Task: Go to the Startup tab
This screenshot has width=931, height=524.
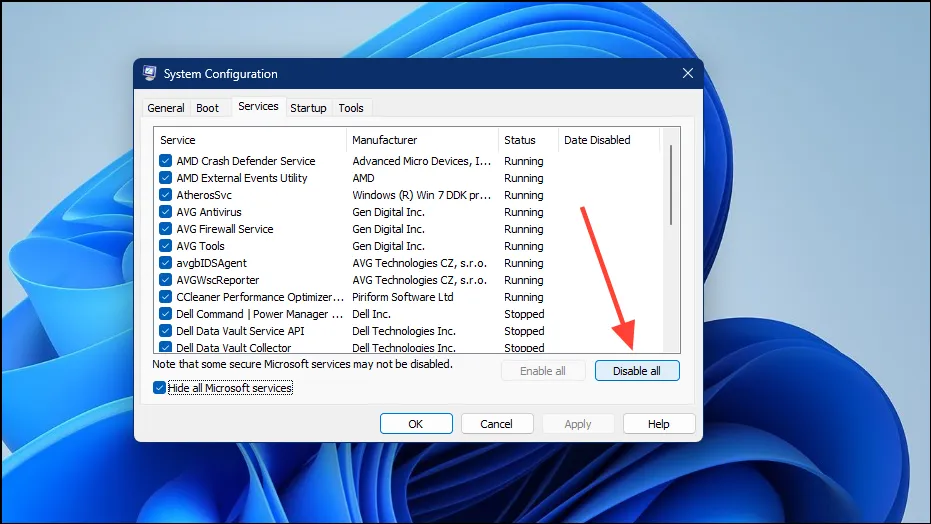Action: (x=308, y=108)
